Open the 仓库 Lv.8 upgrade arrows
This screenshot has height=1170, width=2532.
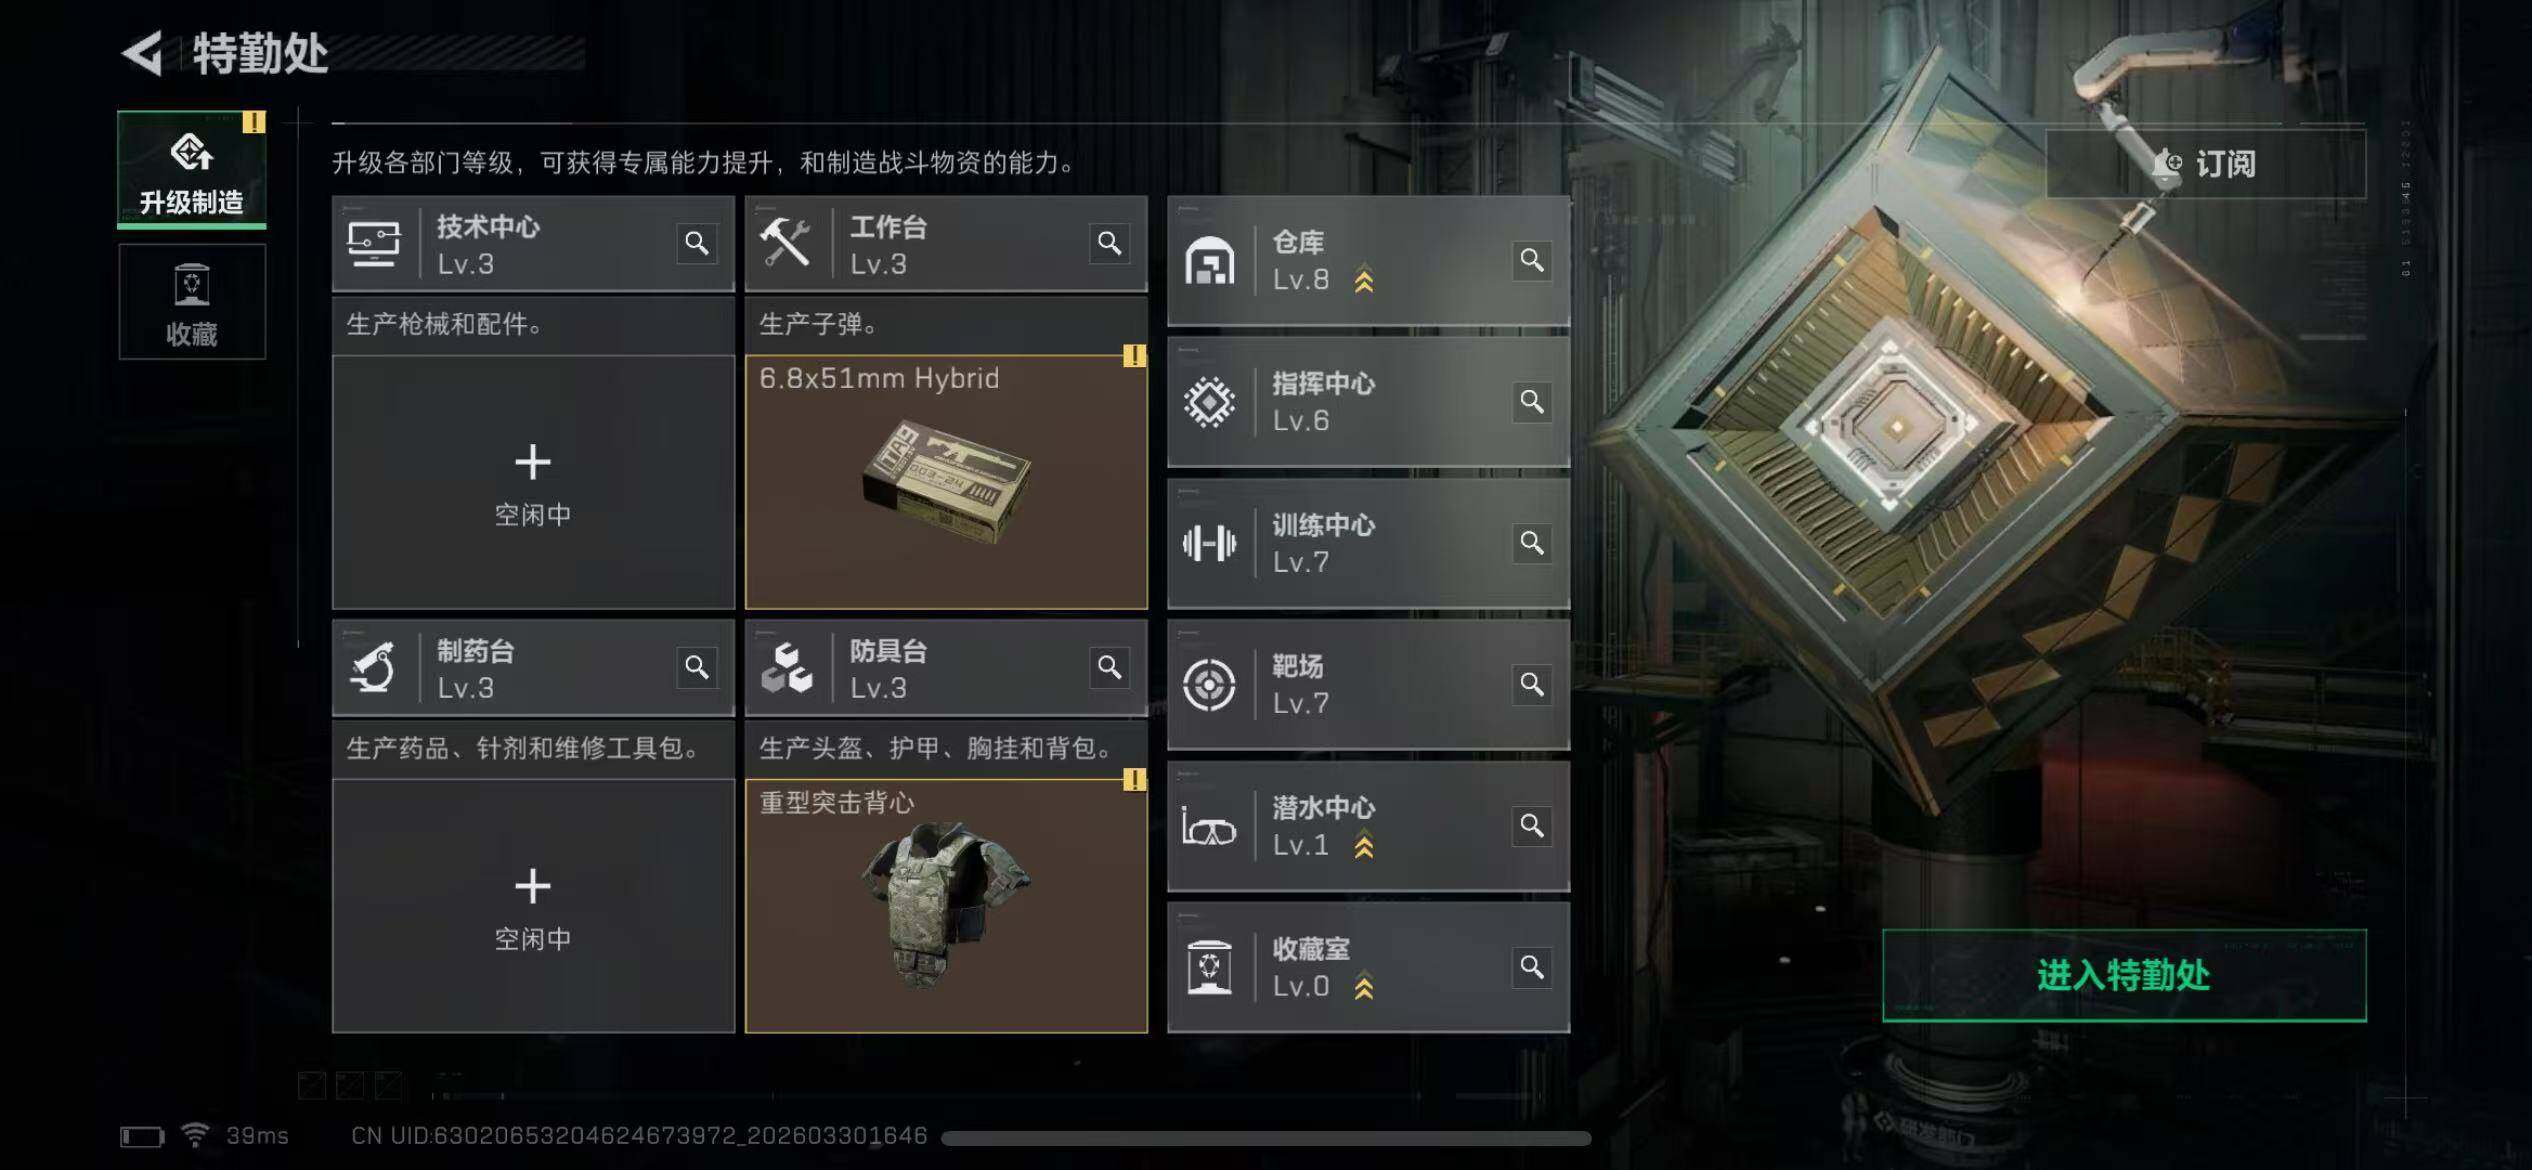[x=1364, y=281]
